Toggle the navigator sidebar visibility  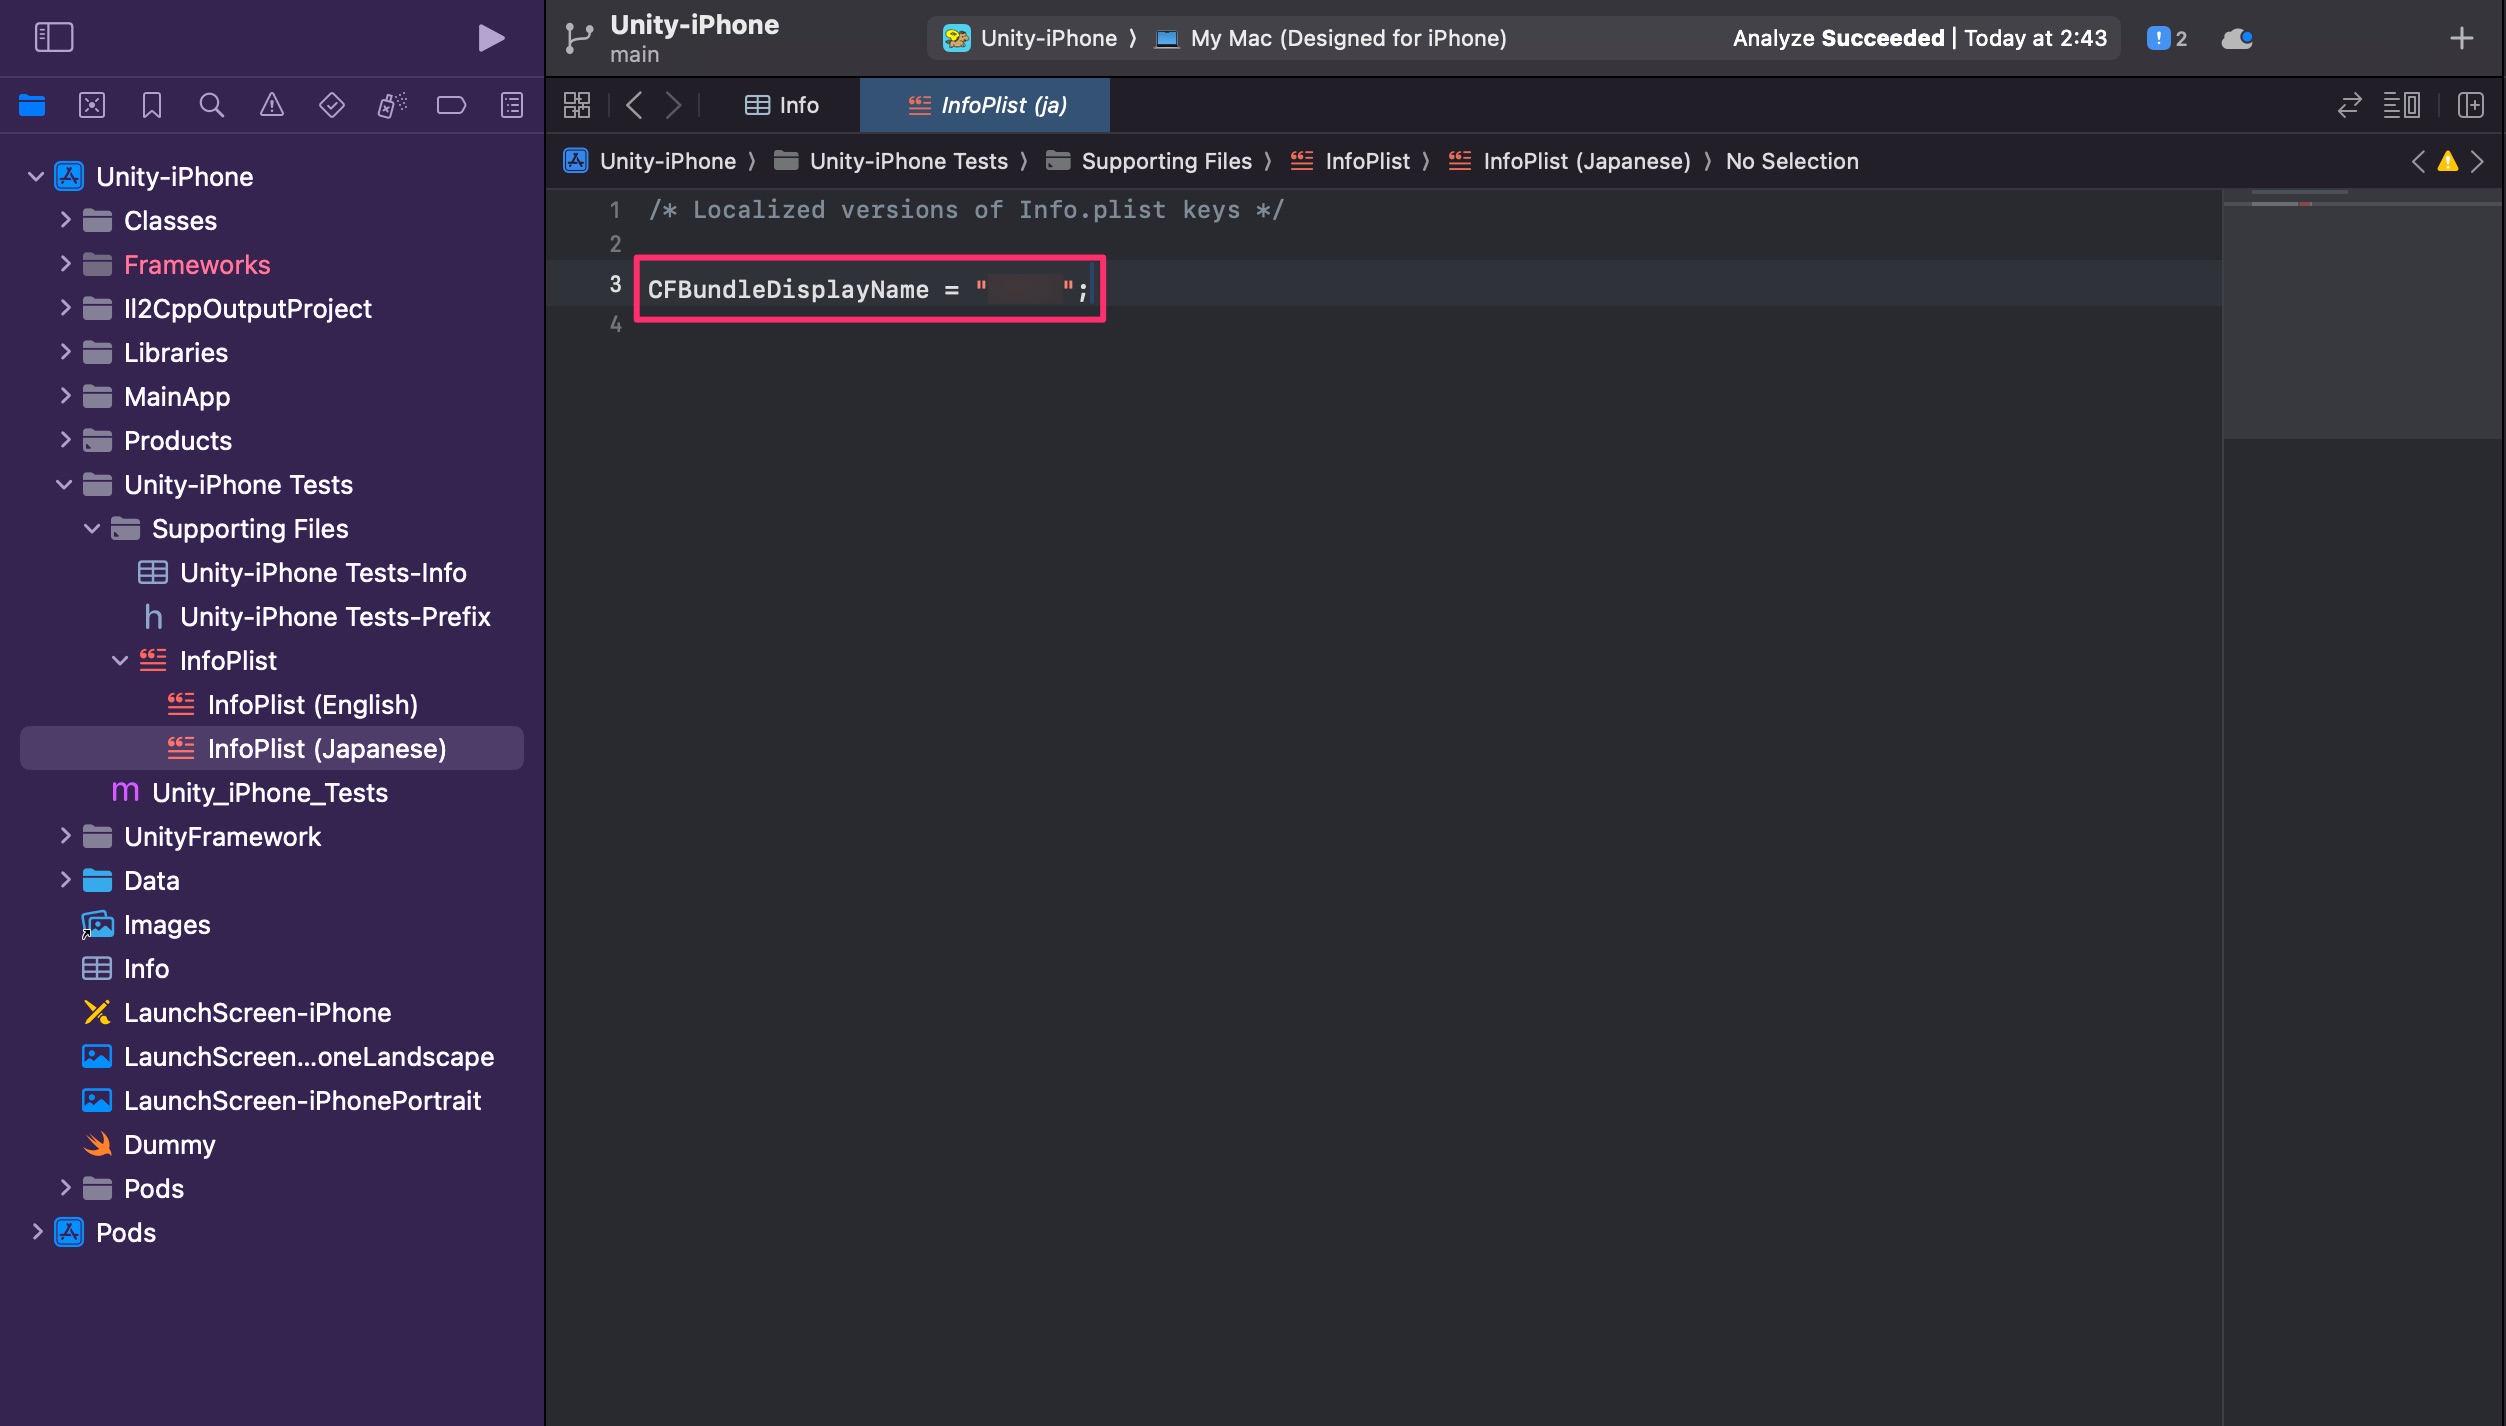pos(54,38)
